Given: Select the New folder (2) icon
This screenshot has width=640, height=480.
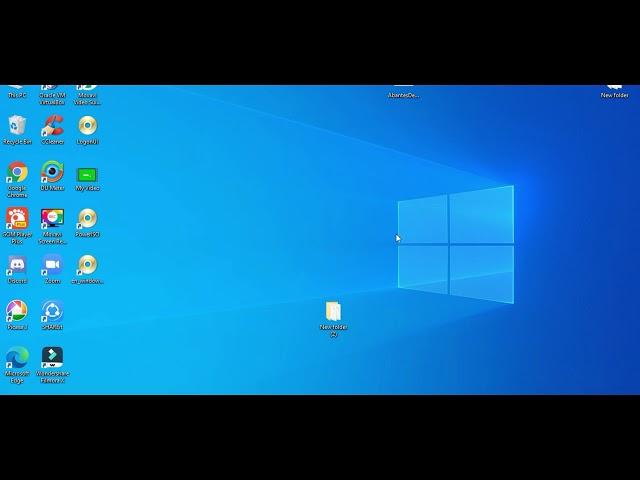Looking at the screenshot, I should click(x=333, y=319).
